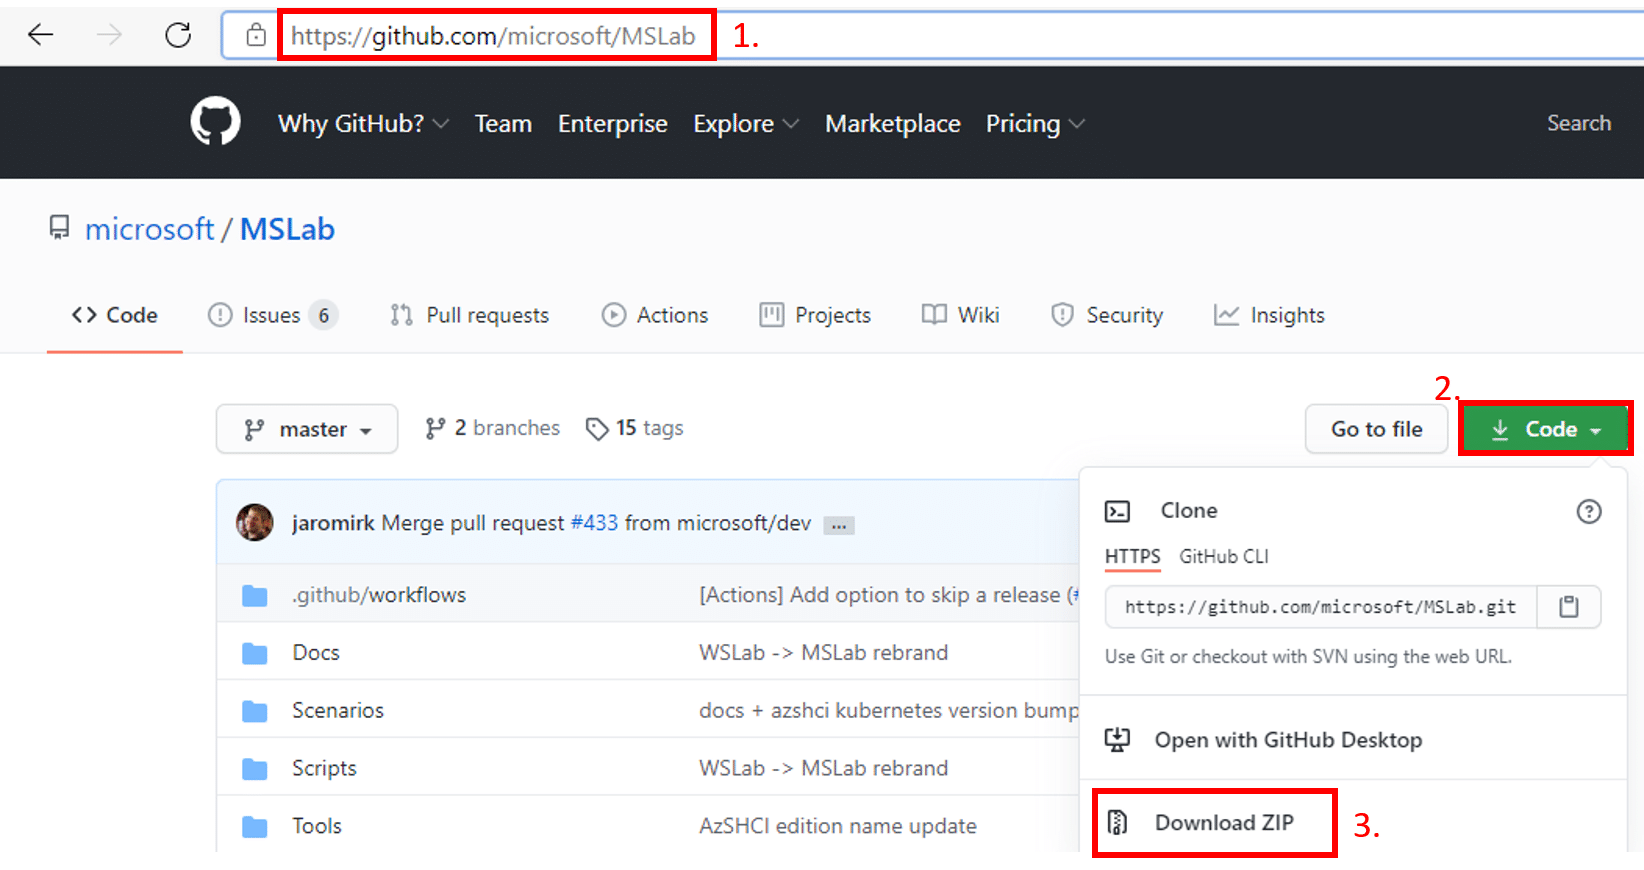Click the terminal icon next to Clone
Screen dimensions: 1644x870
click(1117, 511)
